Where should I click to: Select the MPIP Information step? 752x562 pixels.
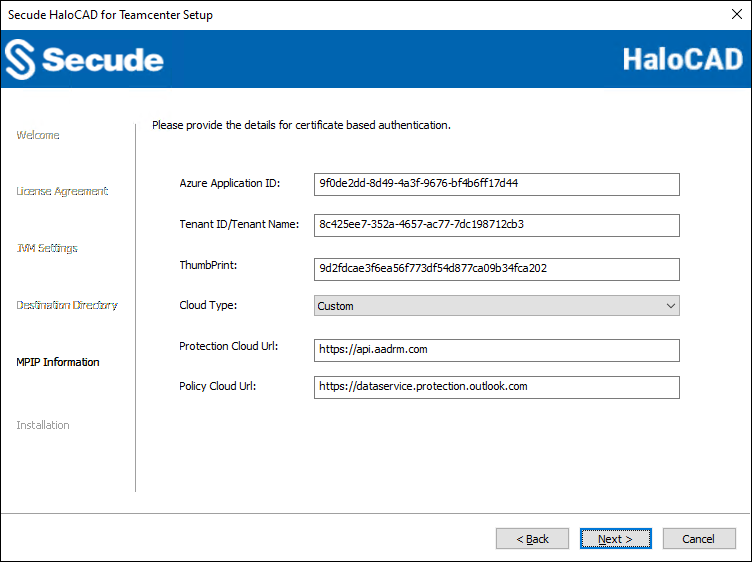(x=58, y=362)
